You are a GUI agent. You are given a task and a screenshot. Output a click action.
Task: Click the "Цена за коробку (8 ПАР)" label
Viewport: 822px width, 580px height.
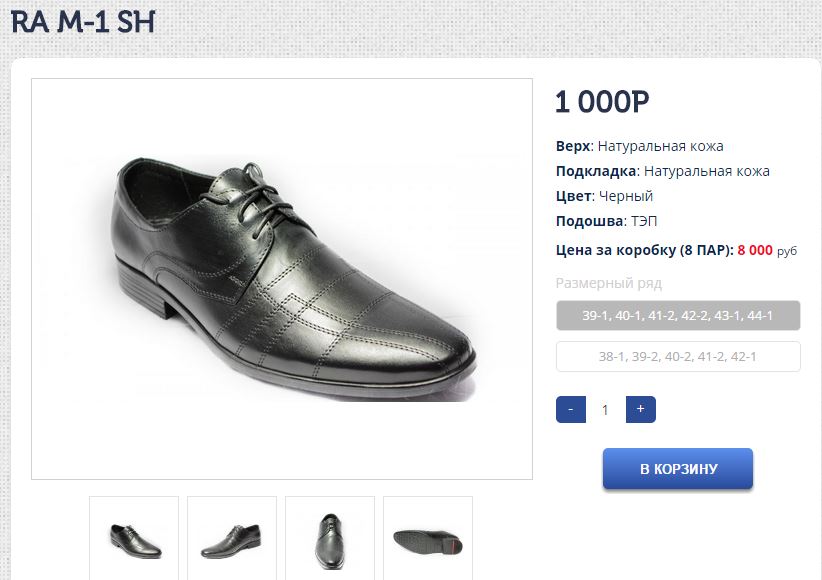coord(644,250)
